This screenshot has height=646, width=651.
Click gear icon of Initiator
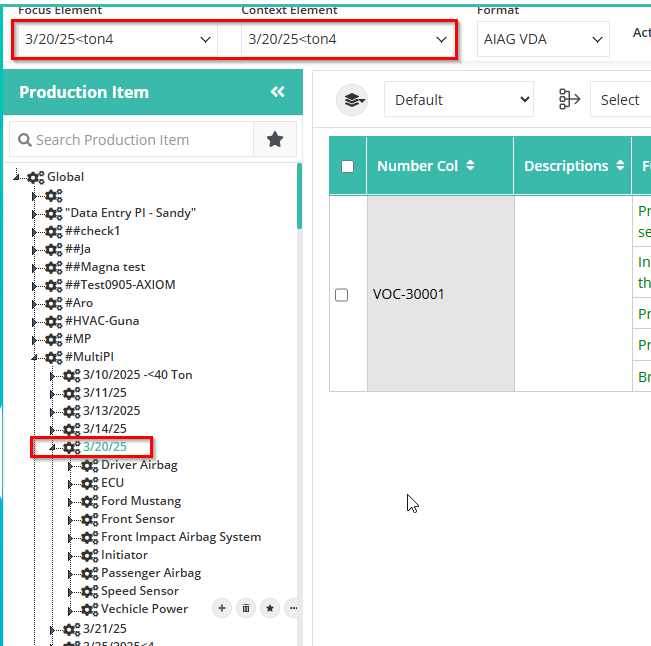[90, 555]
